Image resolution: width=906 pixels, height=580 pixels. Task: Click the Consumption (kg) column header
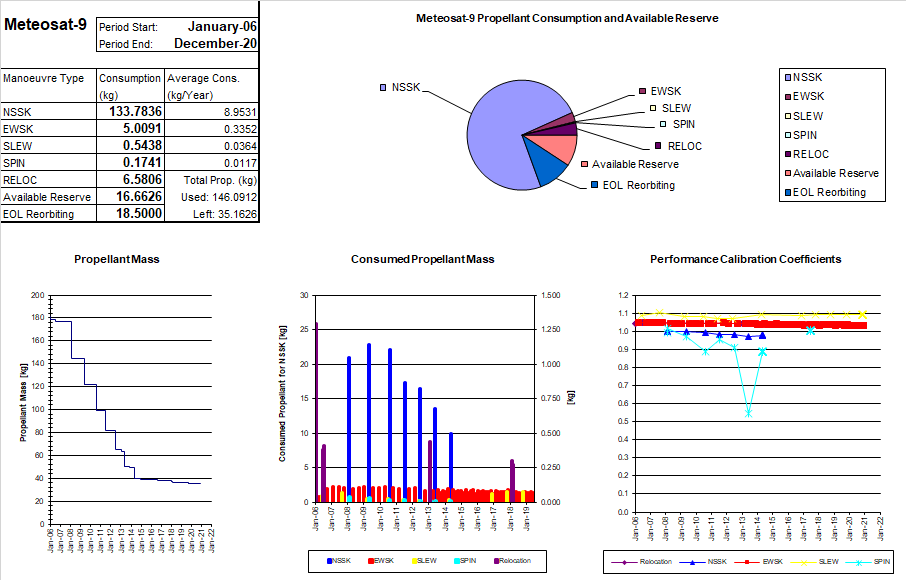[x=129, y=86]
